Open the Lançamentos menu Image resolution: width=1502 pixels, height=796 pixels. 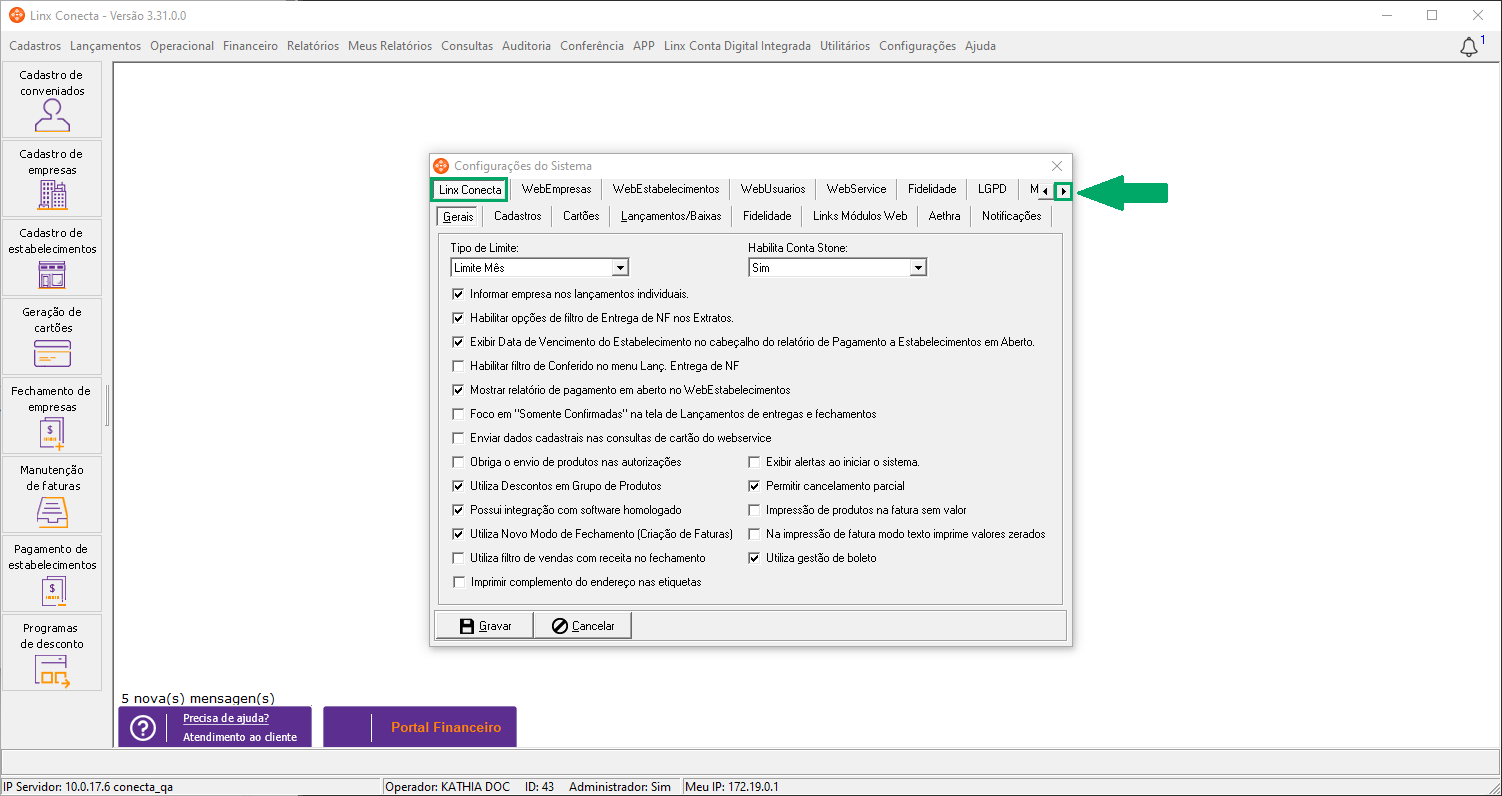[106, 46]
